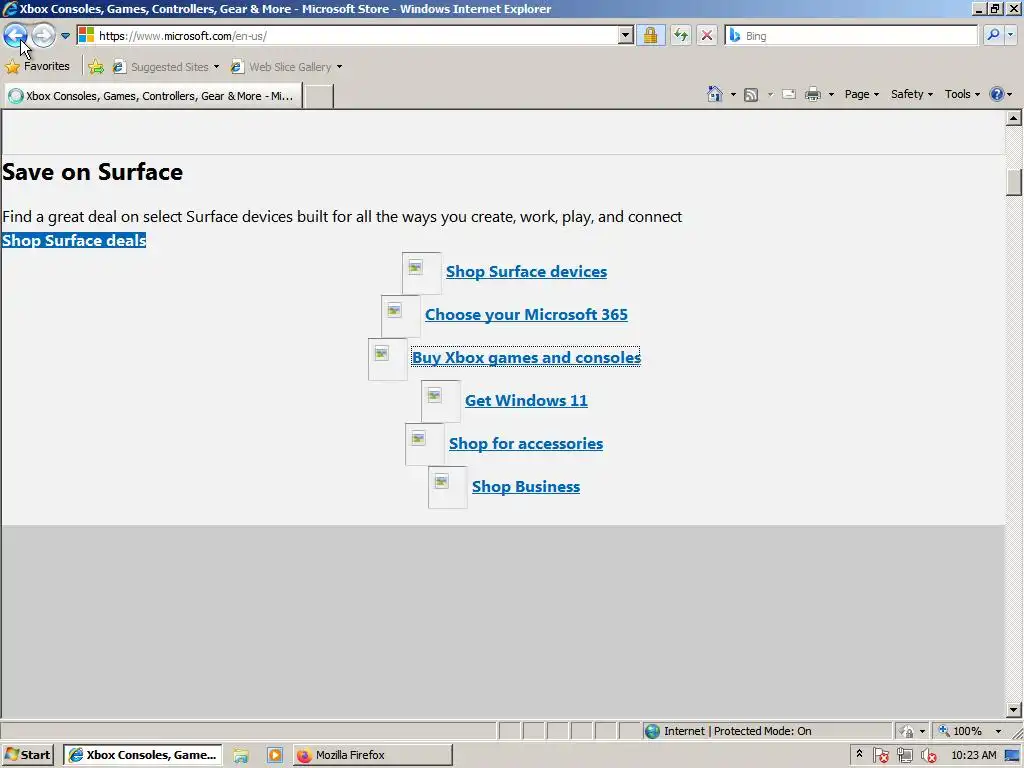The width and height of the screenshot is (1024, 768).
Task: Click the Help question mark icon
Action: (997, 94)
